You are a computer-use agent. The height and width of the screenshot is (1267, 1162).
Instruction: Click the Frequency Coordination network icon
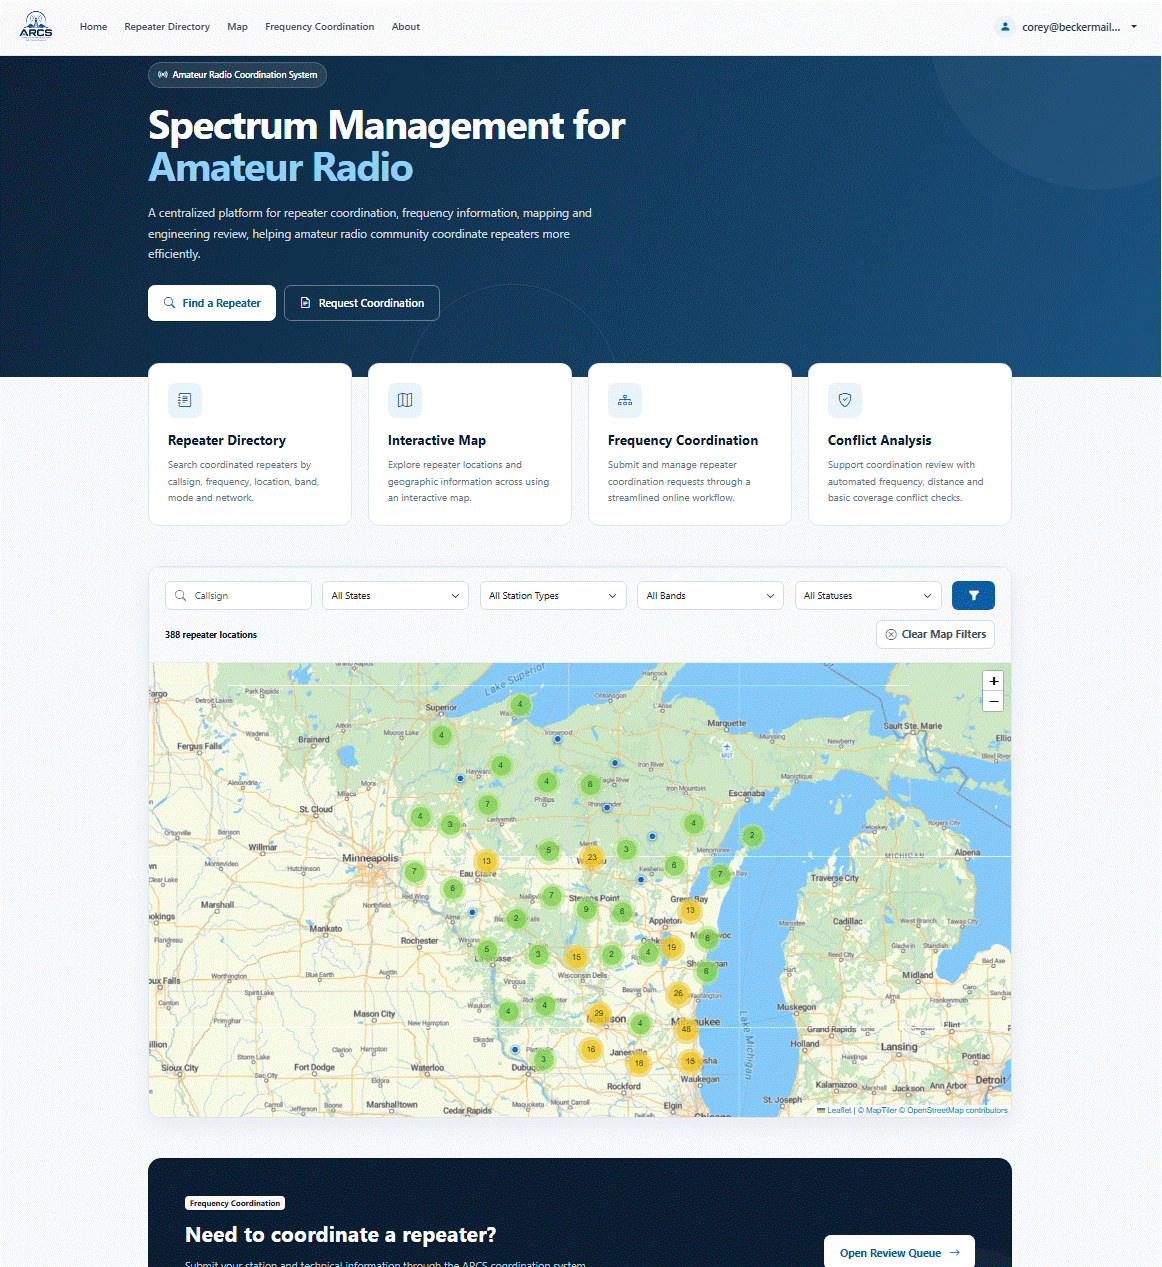(x=625, y=400)
